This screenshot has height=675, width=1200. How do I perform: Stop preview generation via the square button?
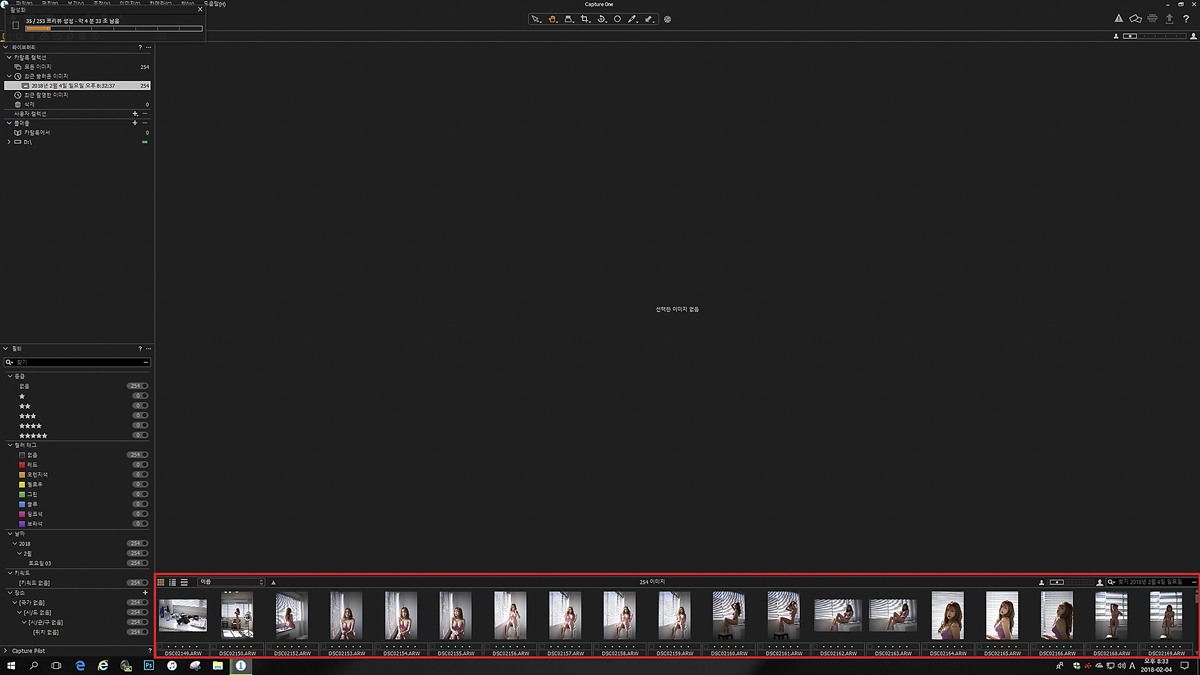(15, 25)
